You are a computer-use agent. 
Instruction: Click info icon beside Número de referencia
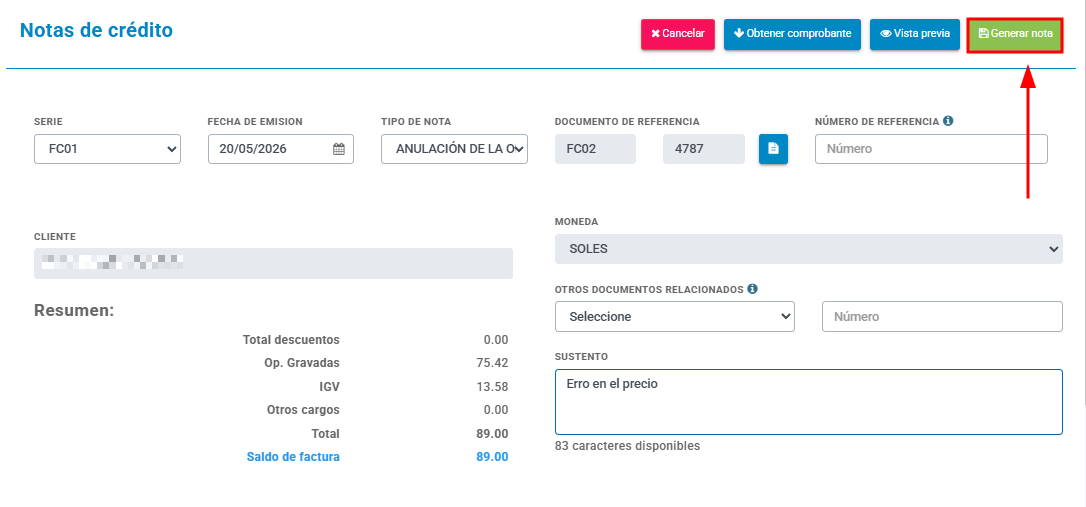[948, 121]
